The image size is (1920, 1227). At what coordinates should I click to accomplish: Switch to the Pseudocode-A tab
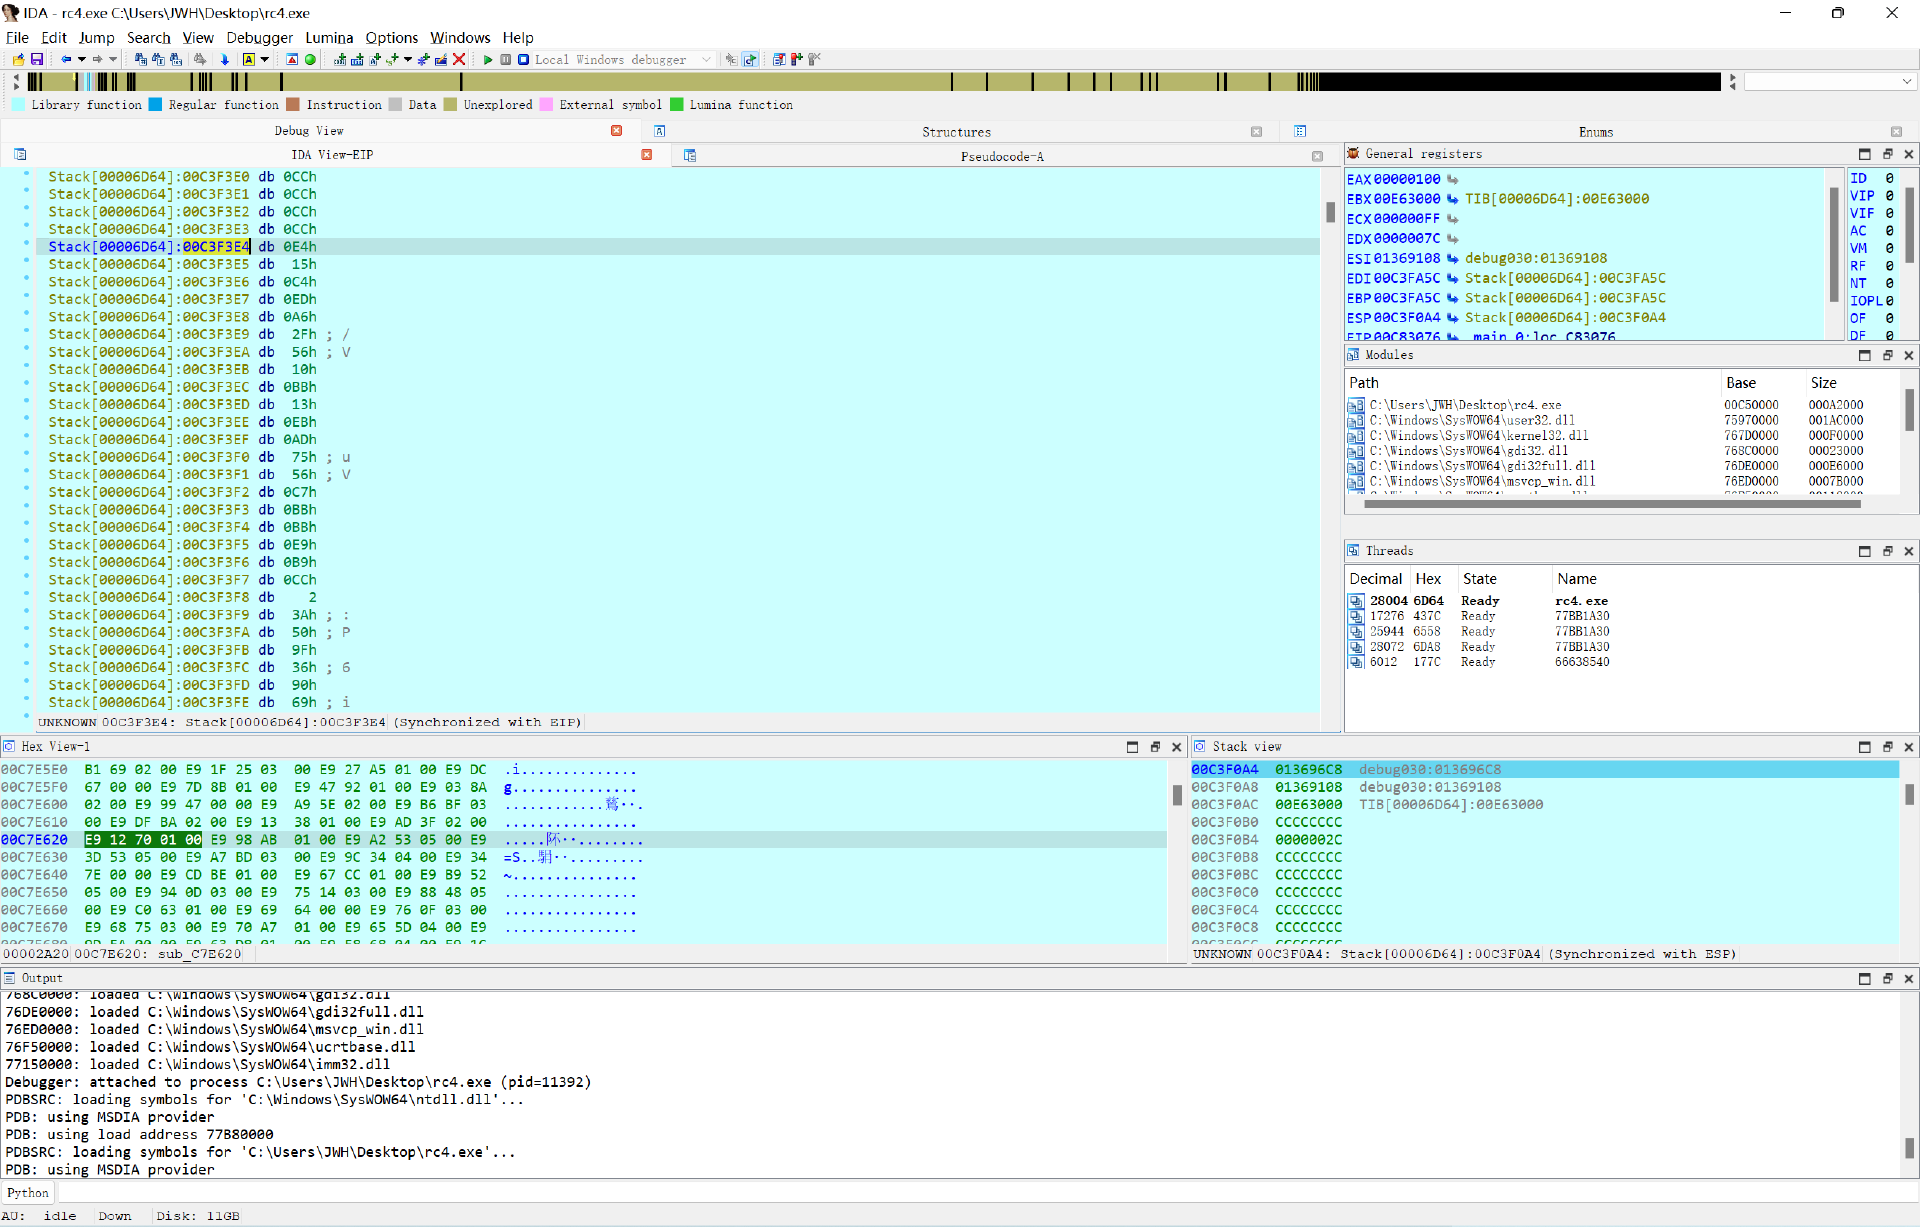click(1002, 156)
